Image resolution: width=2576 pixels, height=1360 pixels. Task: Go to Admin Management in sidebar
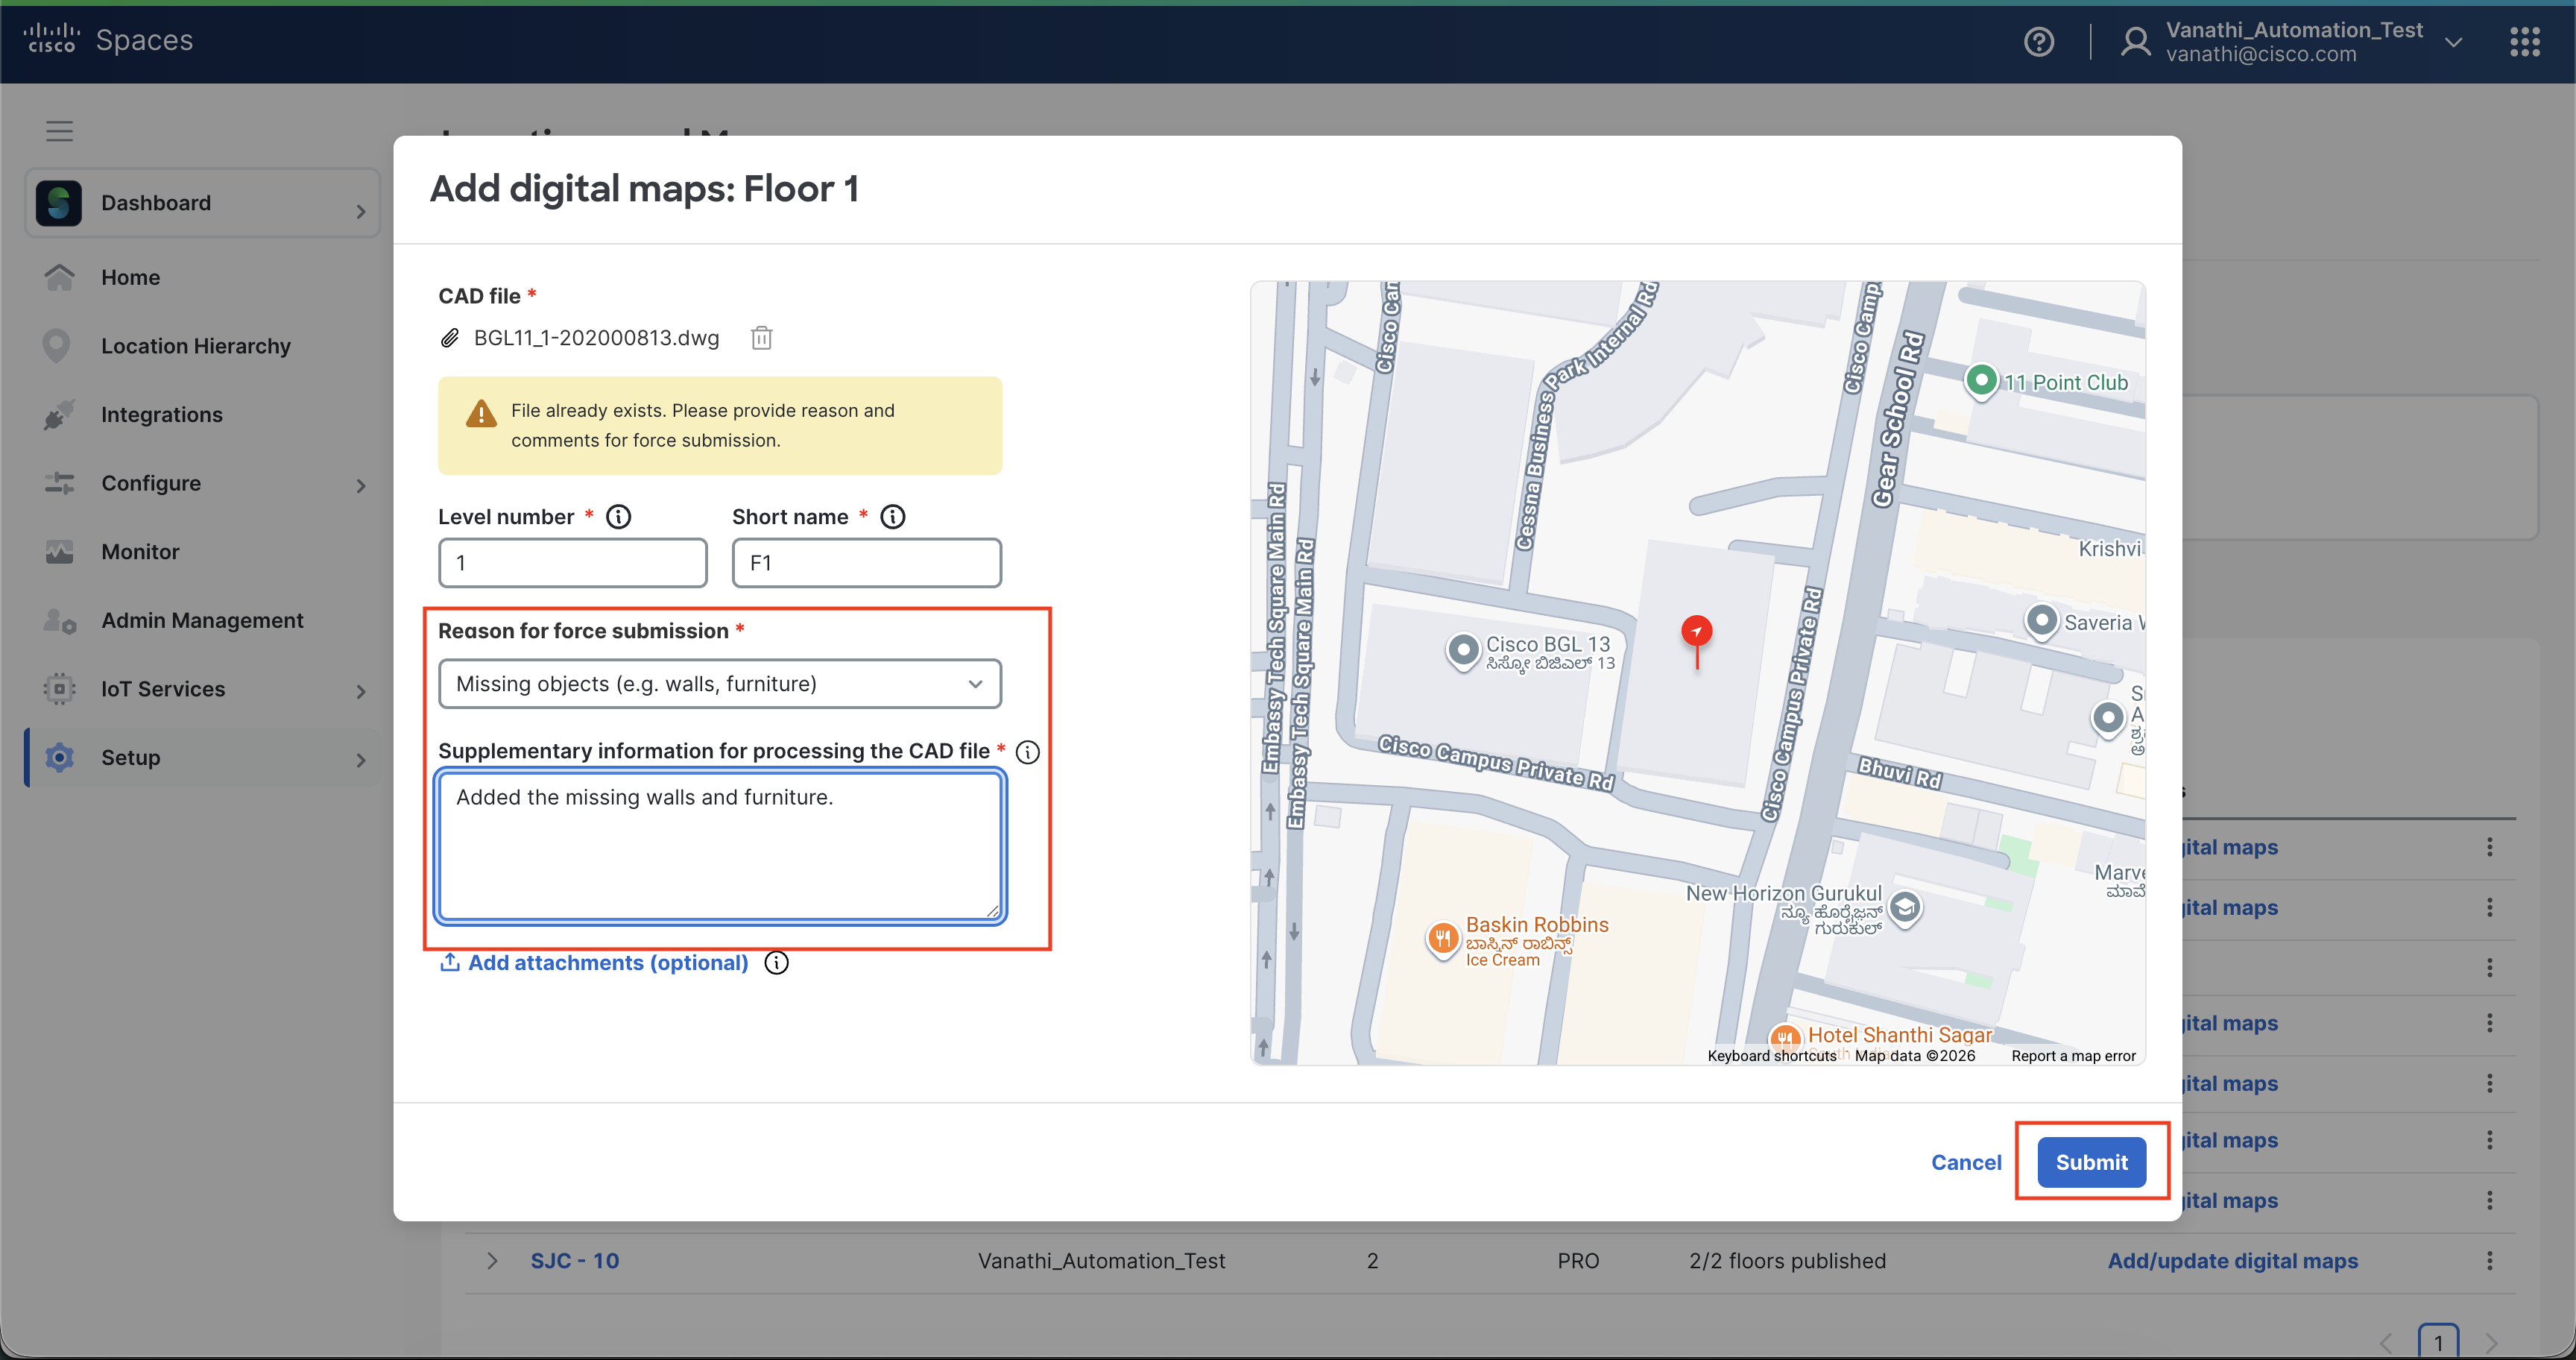click(202, 620)
